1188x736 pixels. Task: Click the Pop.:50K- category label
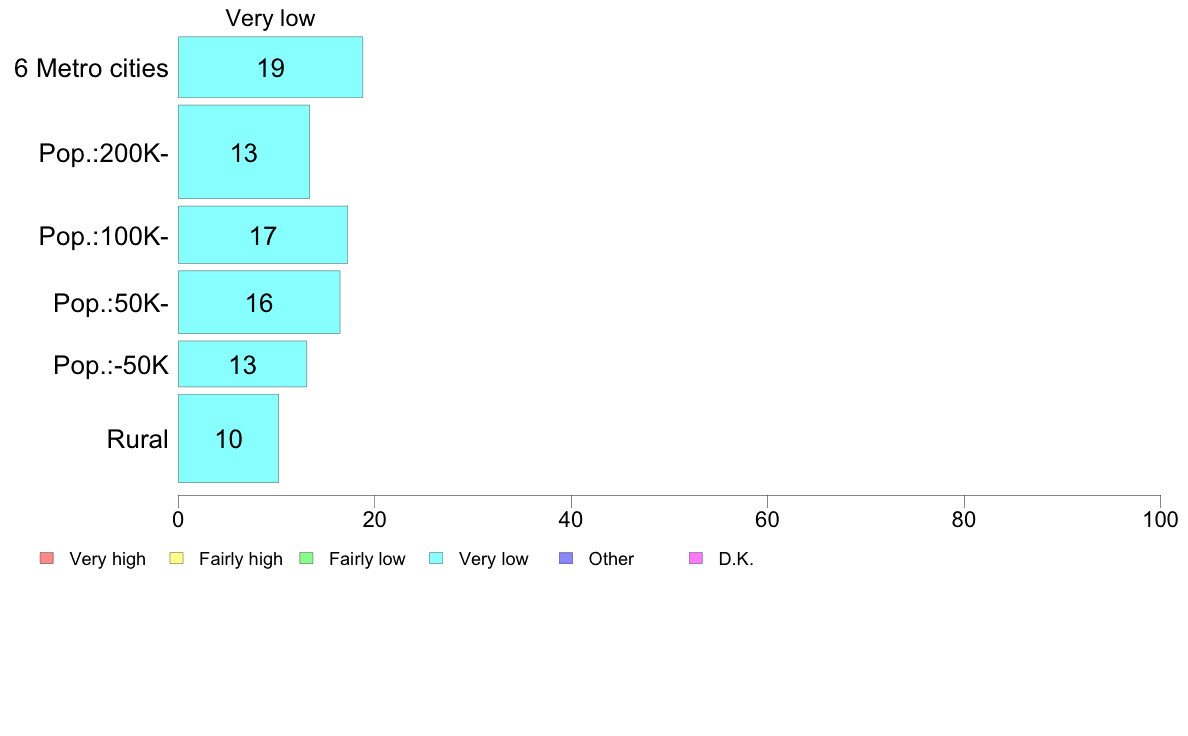[x=111, y=303]
